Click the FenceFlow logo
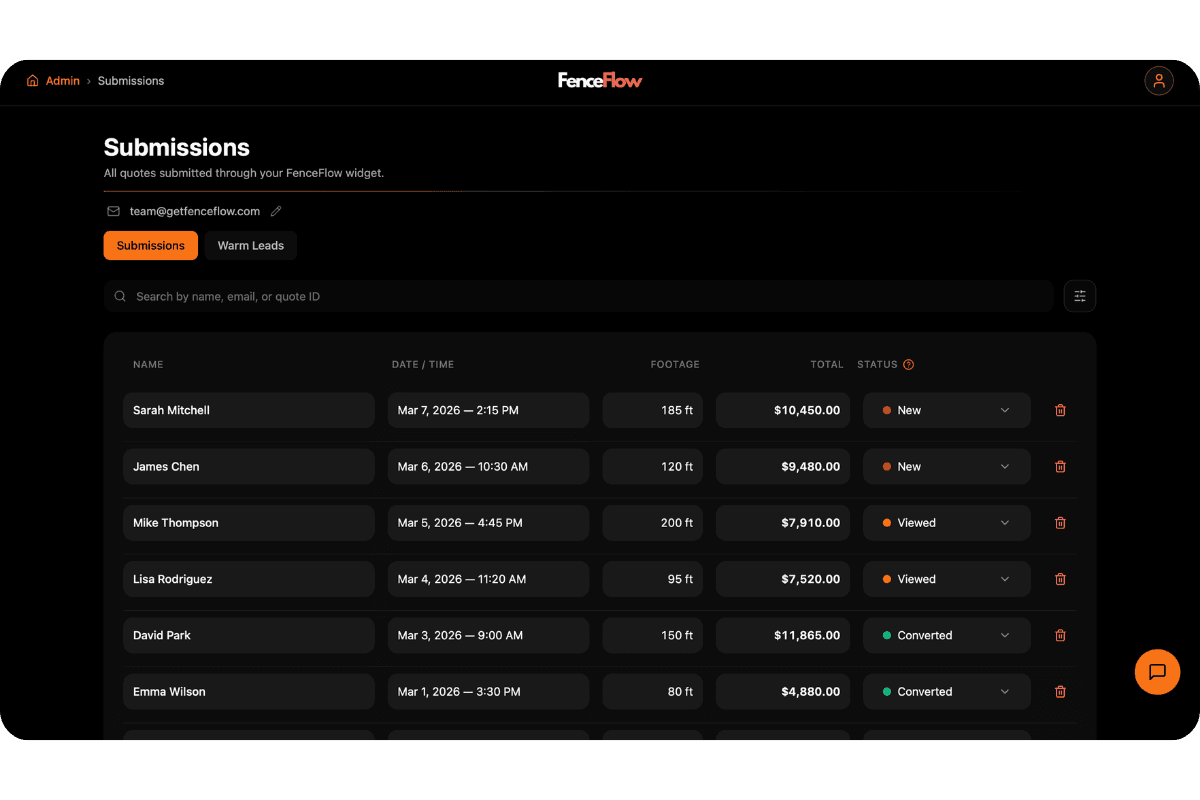 (x=600, y=80)
